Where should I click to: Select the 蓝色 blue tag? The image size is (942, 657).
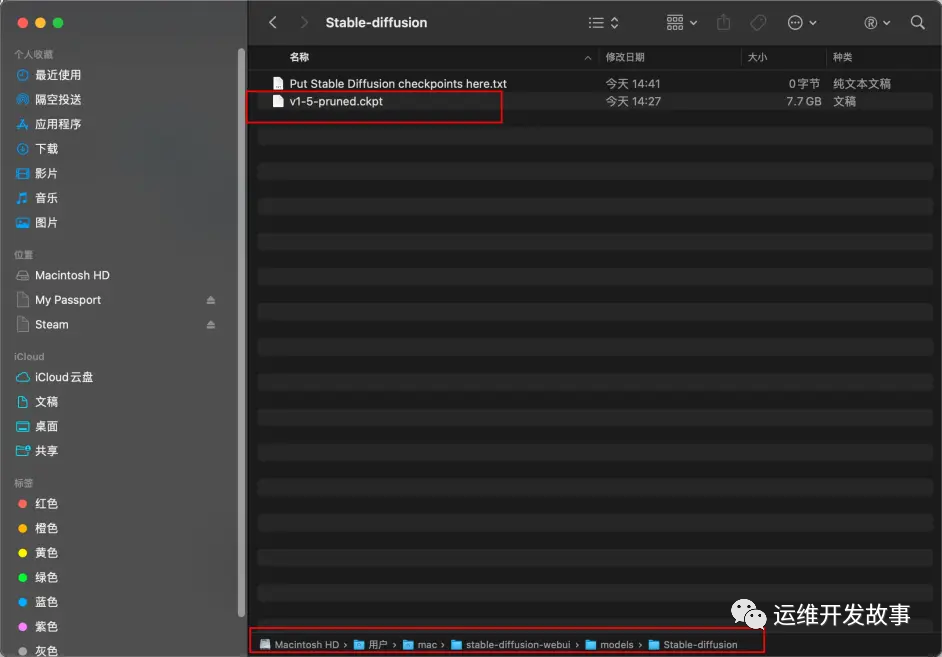pos(46,602)
